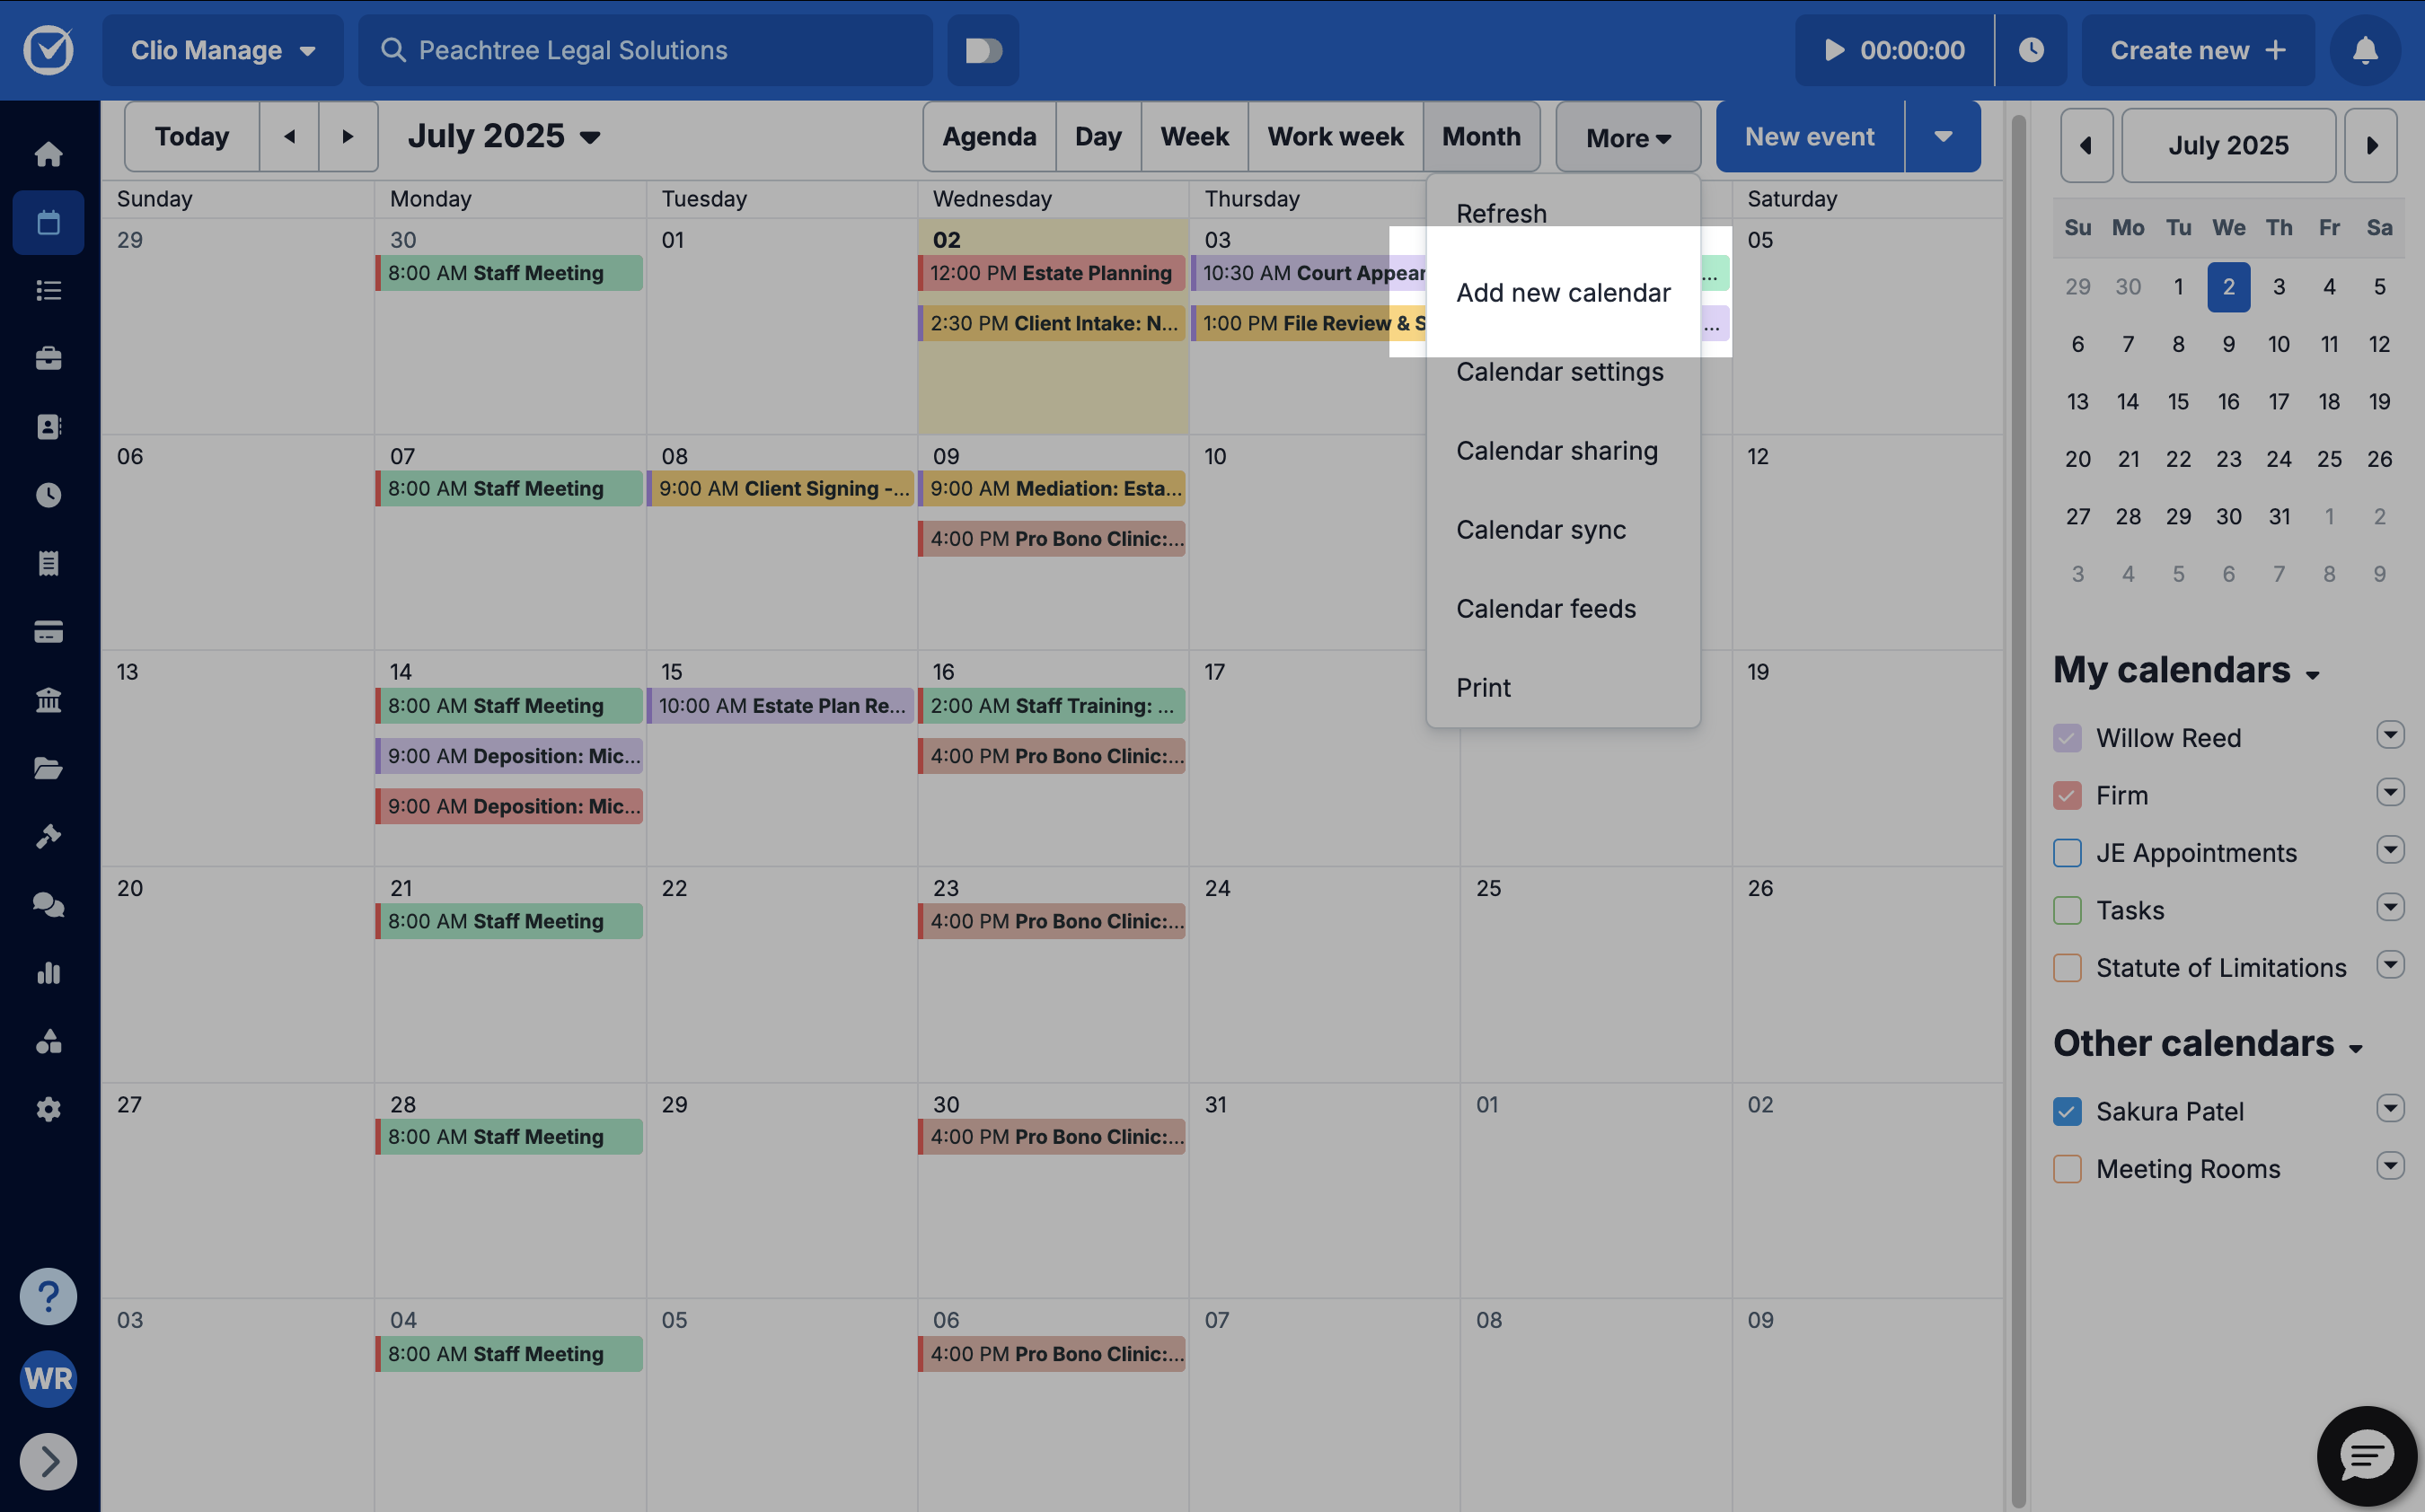
Task: Open the gavel sidebar icon
Action: pos(48,836)
